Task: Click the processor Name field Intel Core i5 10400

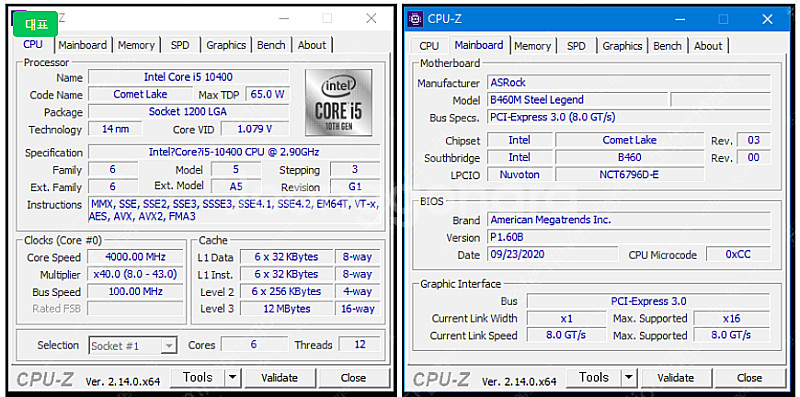Action: click(x=188, y=77)
